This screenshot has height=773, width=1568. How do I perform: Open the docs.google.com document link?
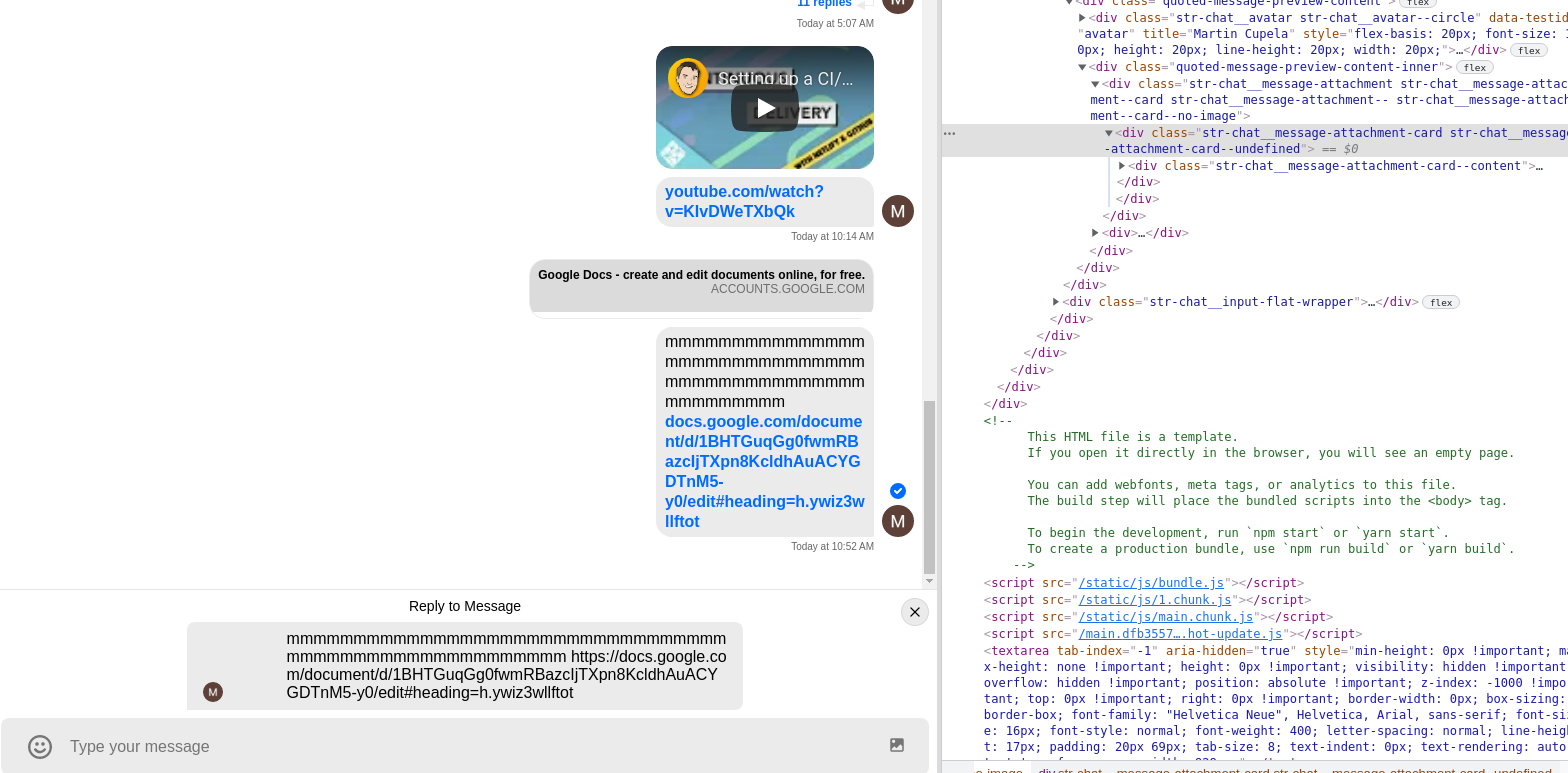point(765,471)
